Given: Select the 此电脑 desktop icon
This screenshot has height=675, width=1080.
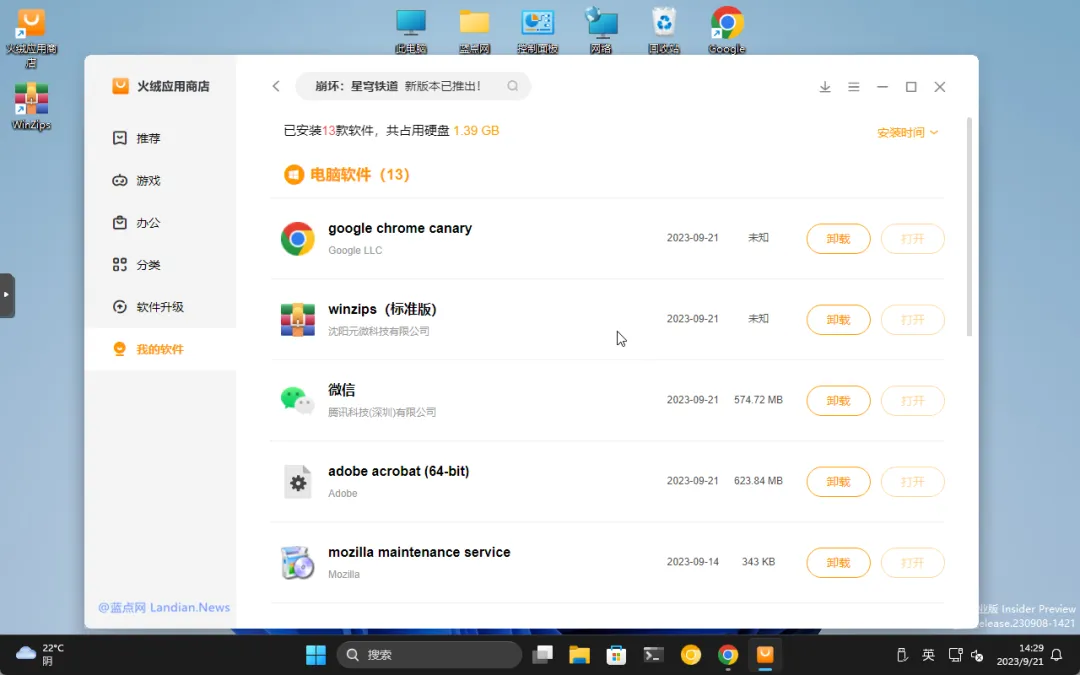Looking at the screenshot, I should pos(411,31).
